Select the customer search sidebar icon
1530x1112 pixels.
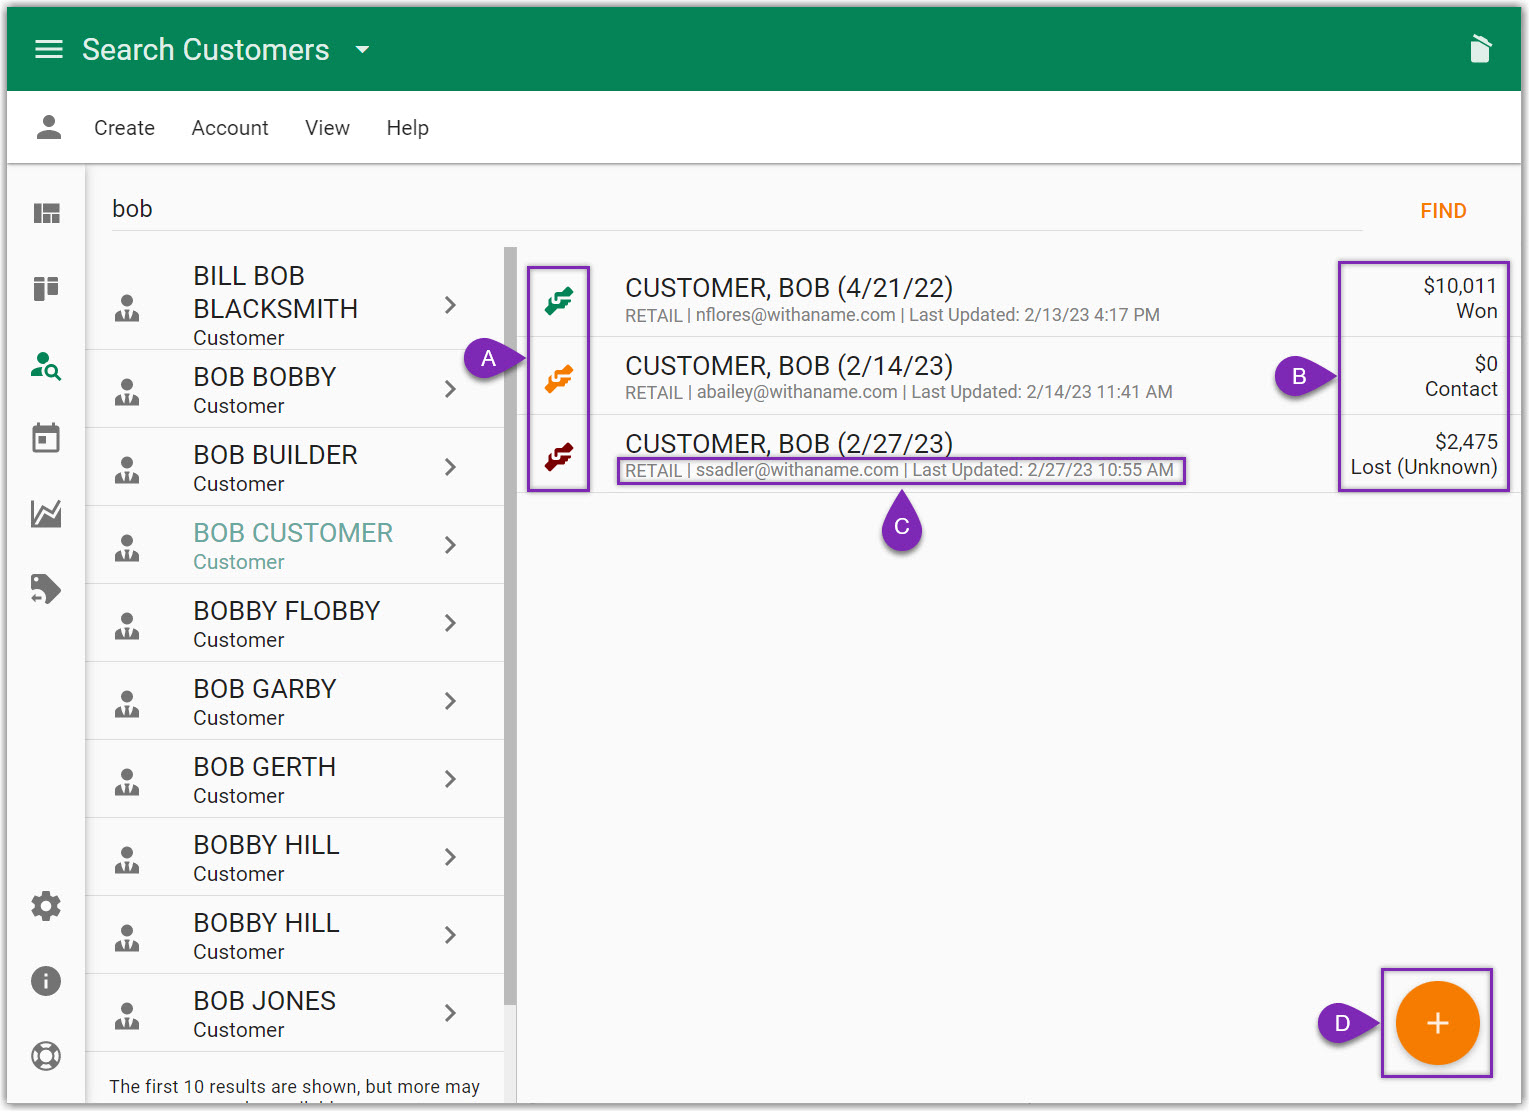(x=46, y=366)
